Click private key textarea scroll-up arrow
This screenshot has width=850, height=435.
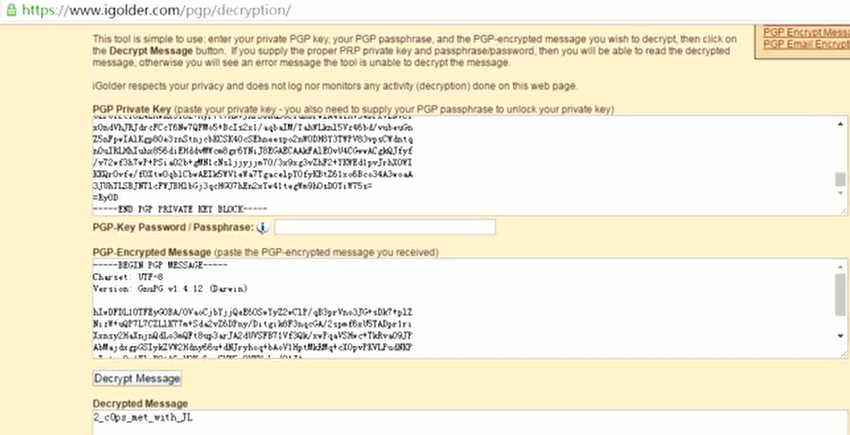click(x=840, y=122)
